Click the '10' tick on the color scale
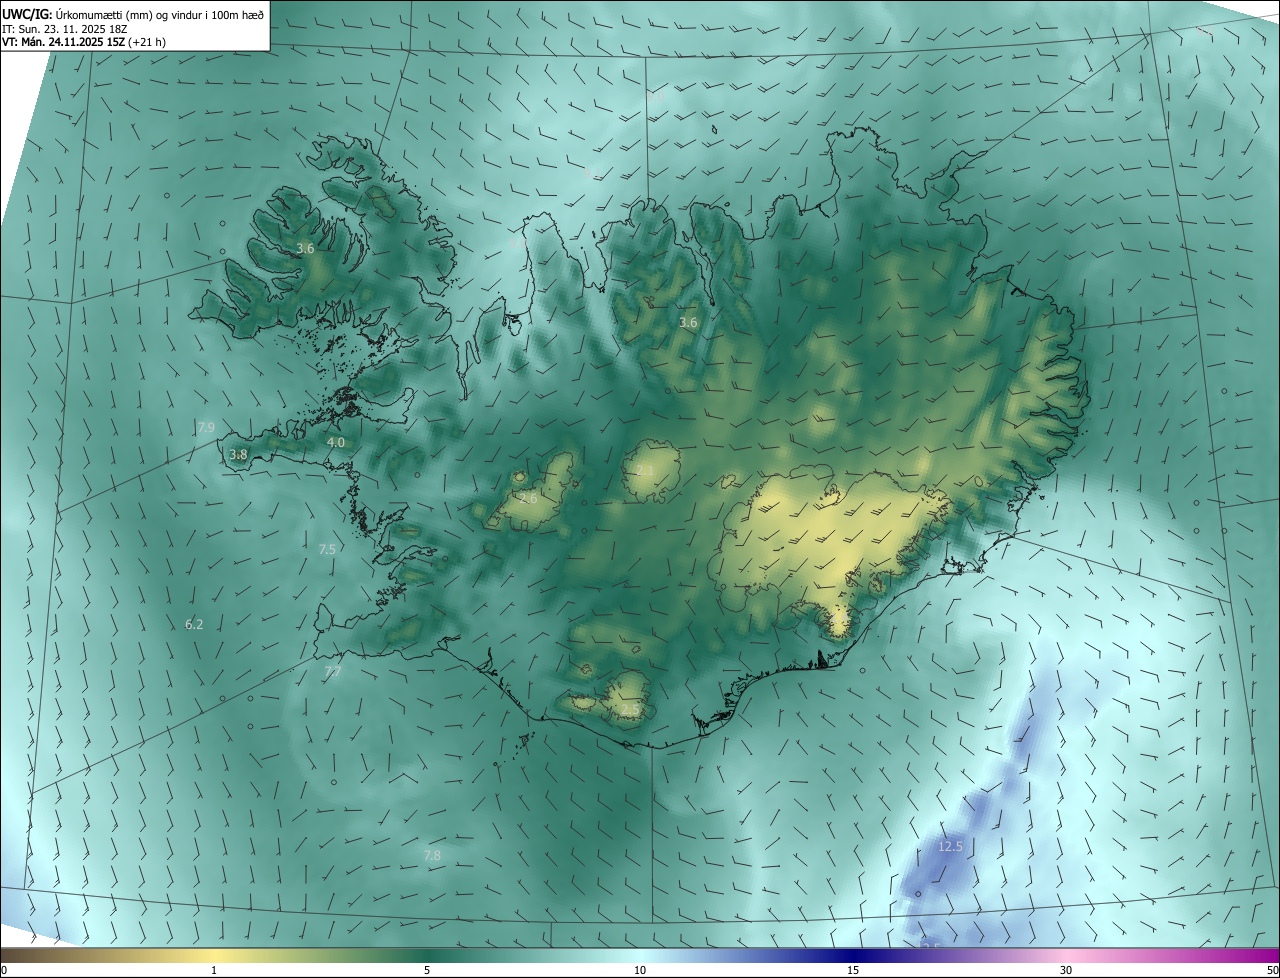 [640, 970]
